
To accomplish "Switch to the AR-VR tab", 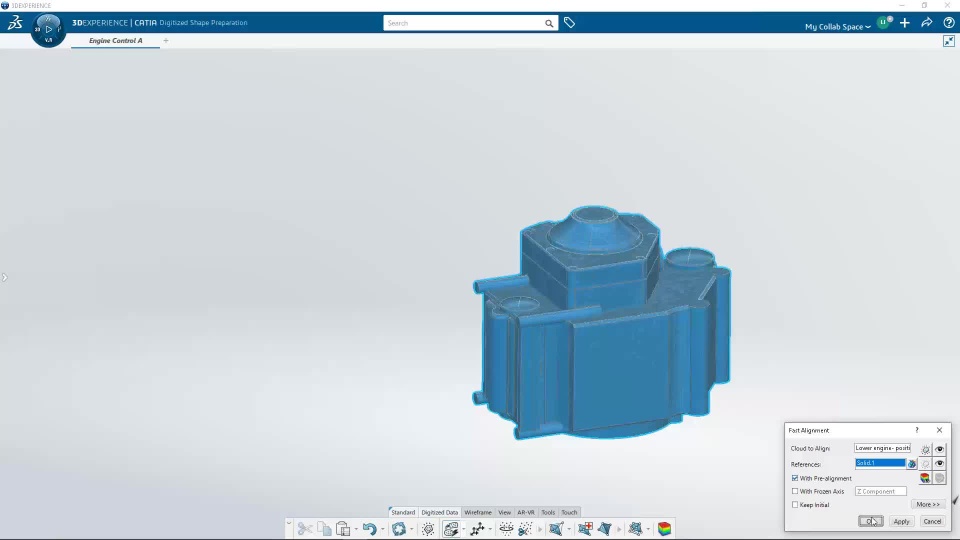I will 526,512.
